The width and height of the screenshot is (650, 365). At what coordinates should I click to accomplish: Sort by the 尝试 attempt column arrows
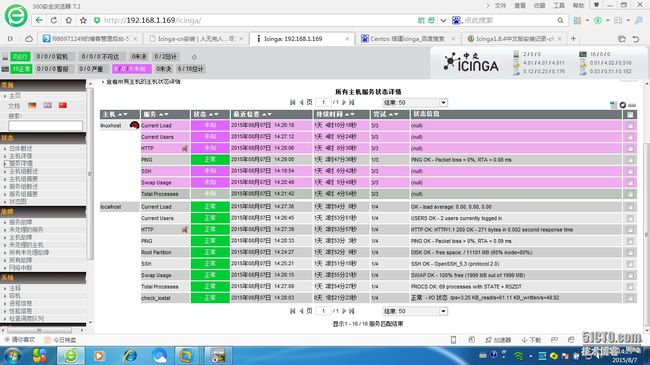click(x=393, y=114)
